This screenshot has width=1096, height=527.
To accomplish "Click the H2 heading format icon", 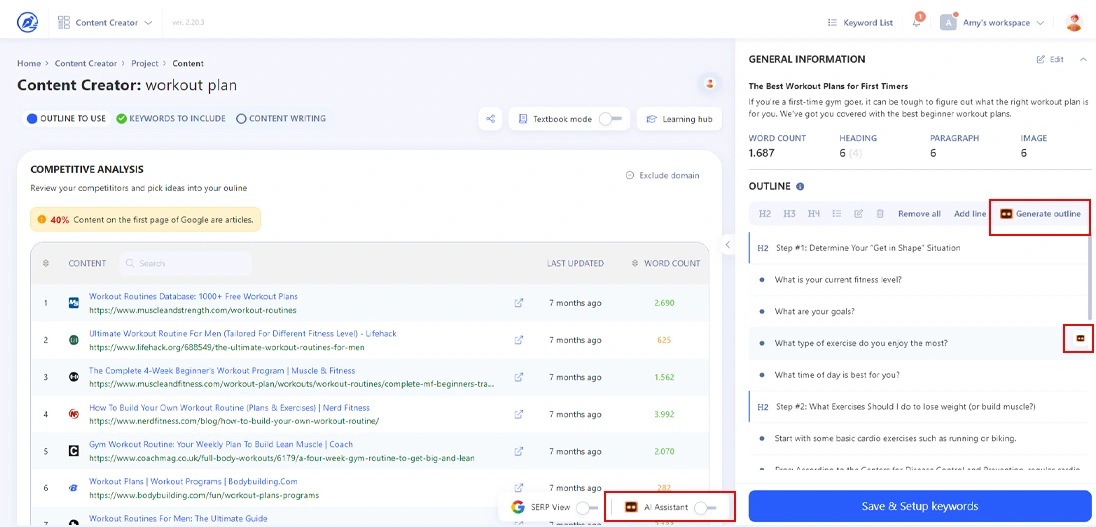I will click(764, 214).
